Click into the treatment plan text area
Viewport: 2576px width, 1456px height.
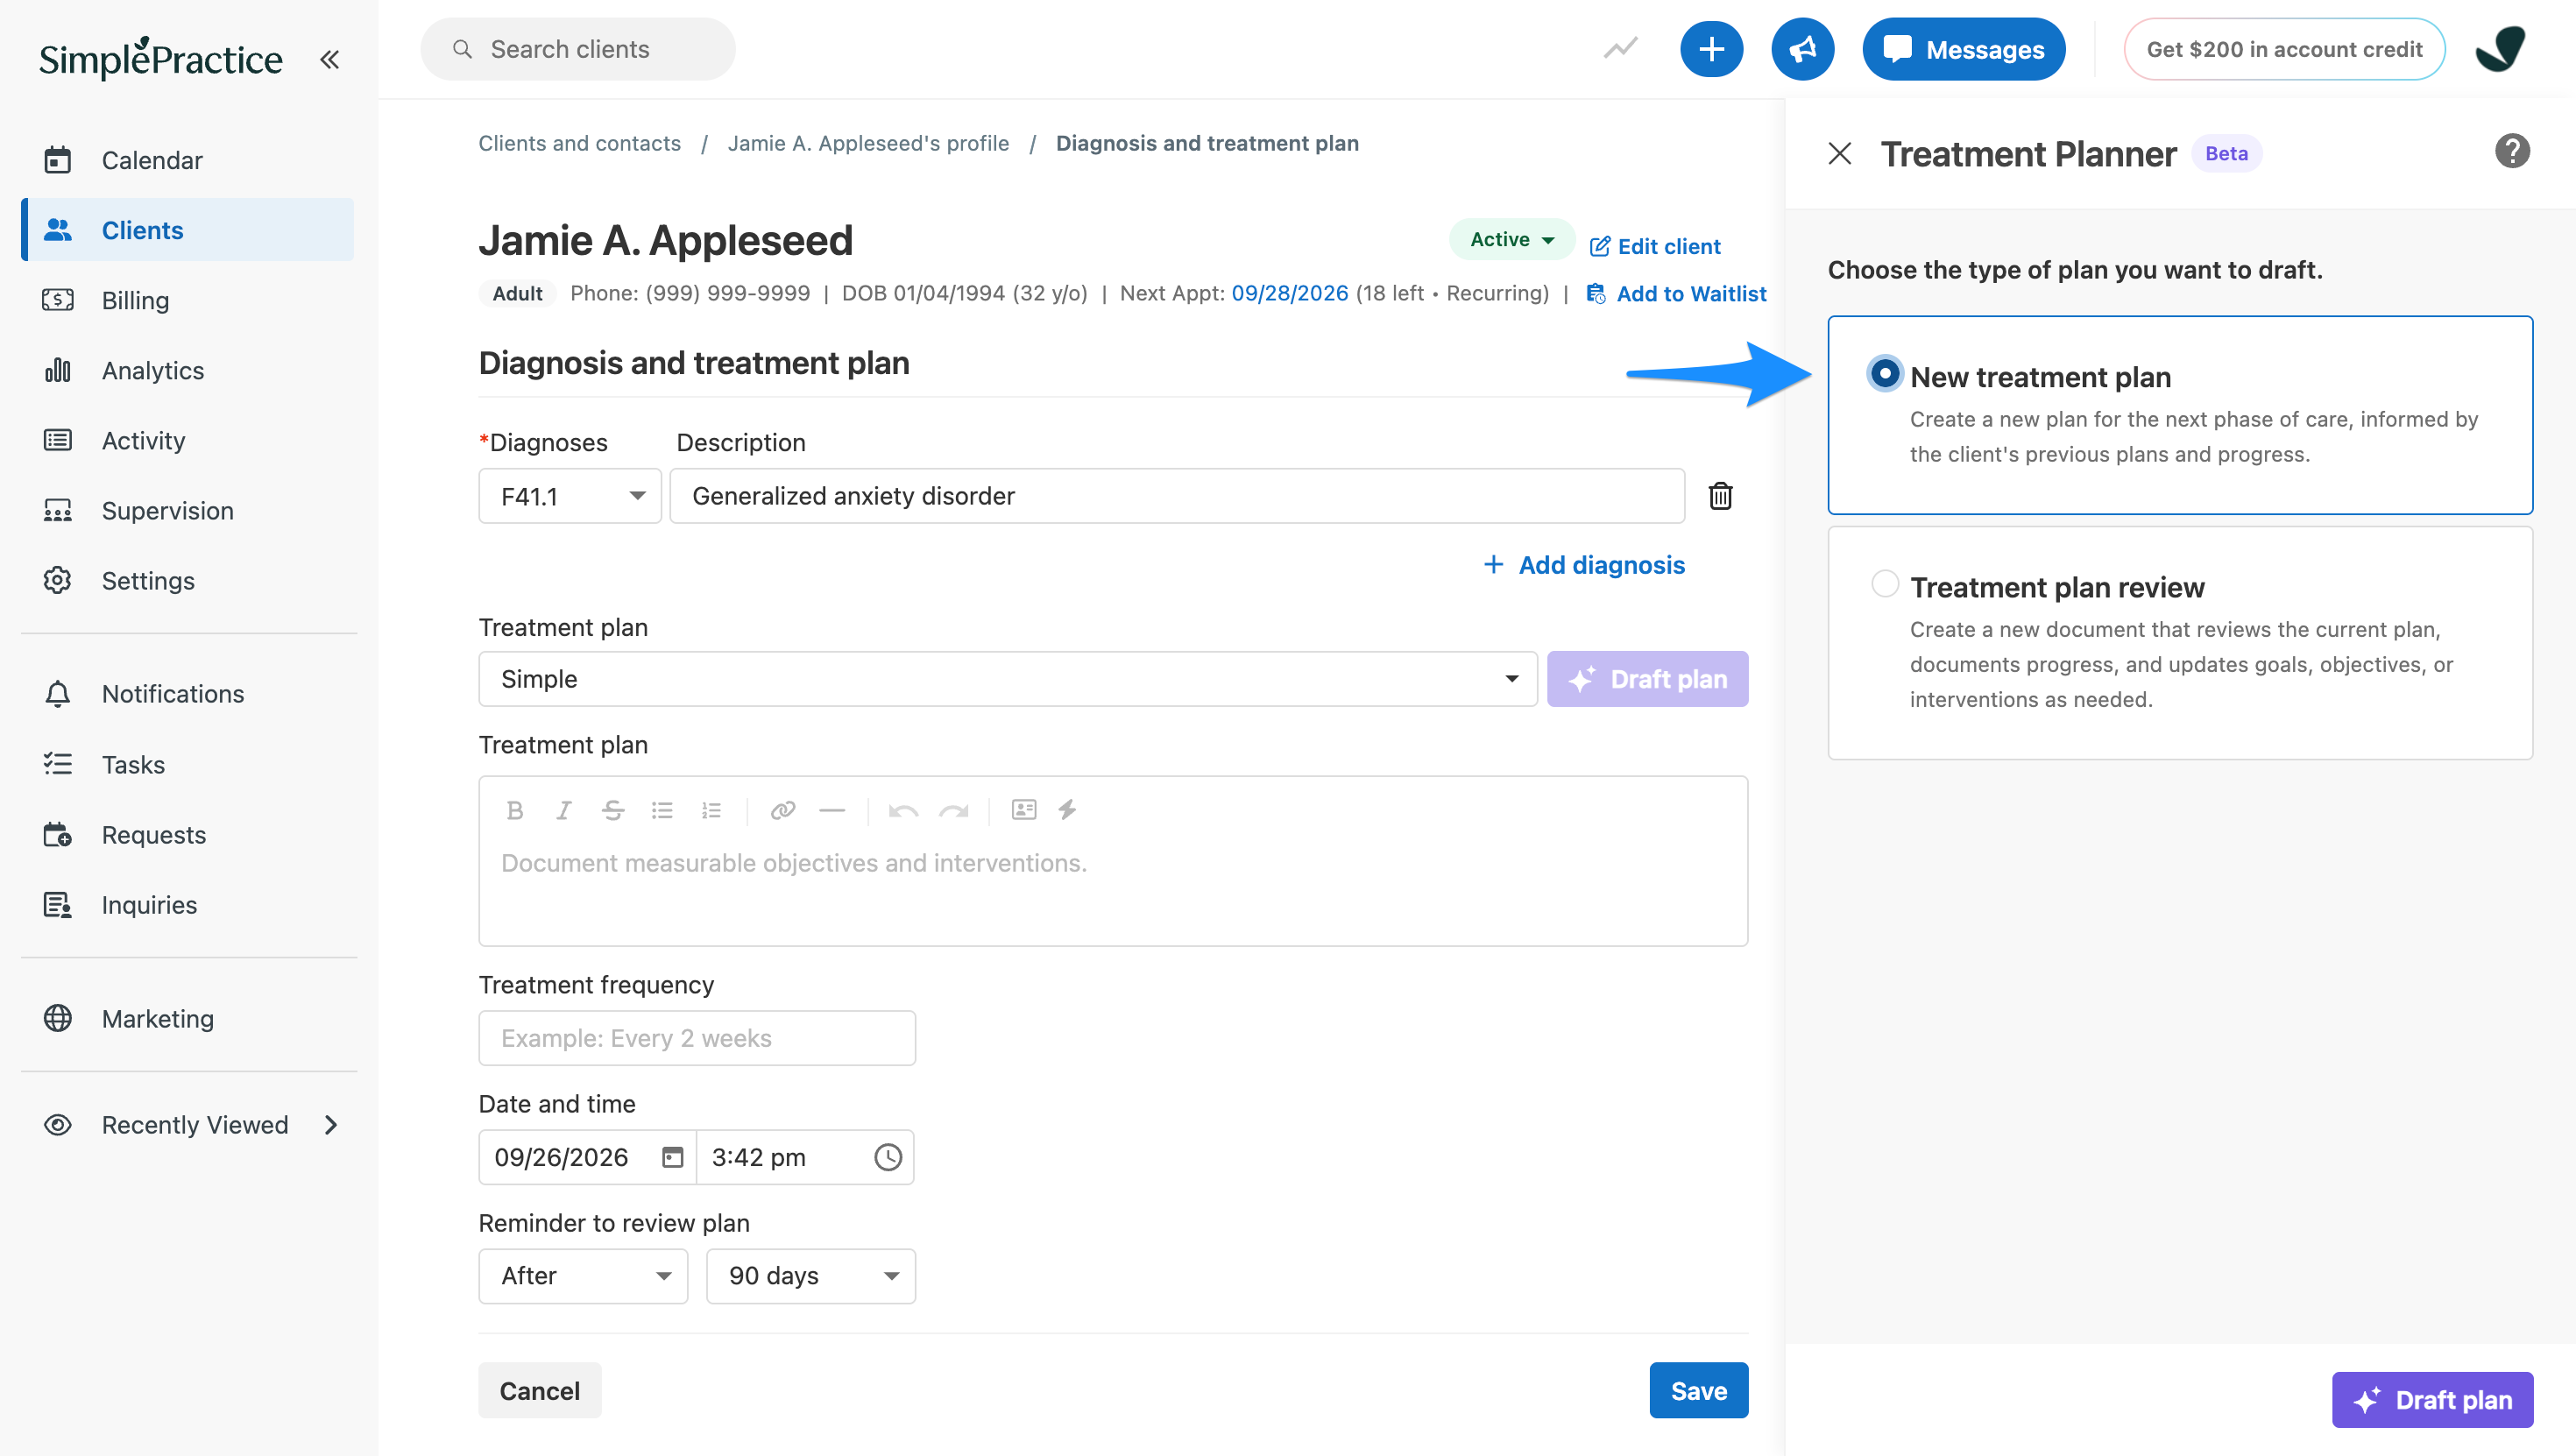pyautogui.click(x=1113, y=890)
